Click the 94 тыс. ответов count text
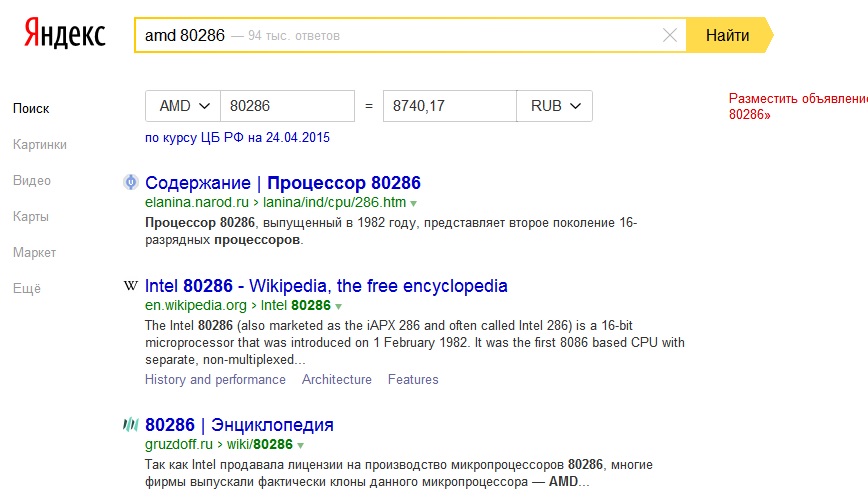 (294, 36)
